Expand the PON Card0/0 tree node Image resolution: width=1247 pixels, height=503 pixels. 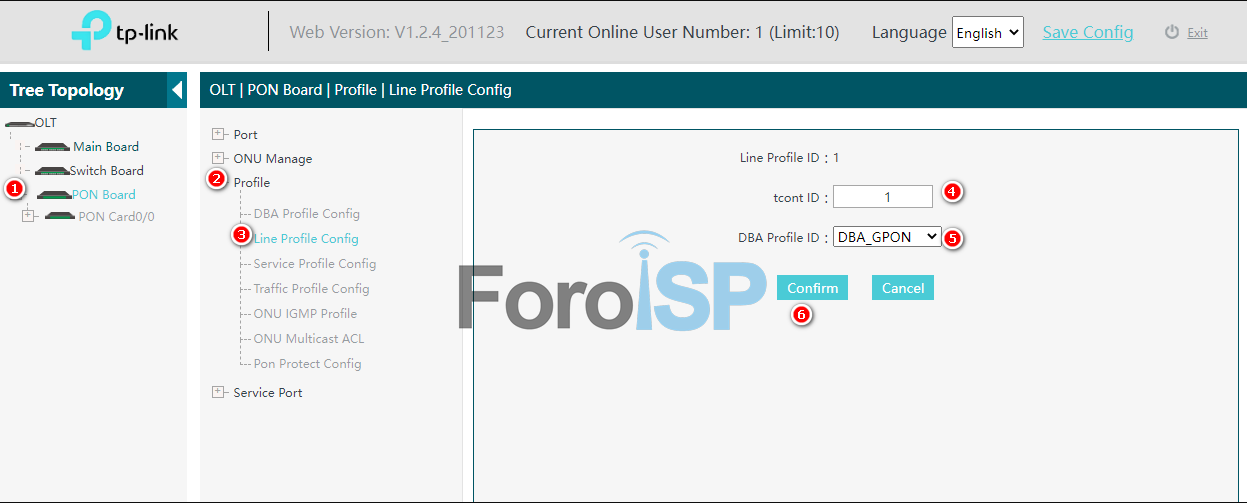coord(28,216)
